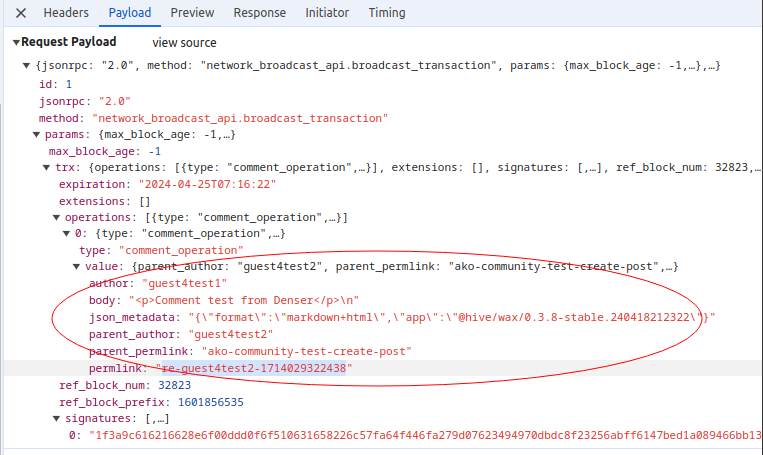Switch to the Headers tab
The height and width of the screenshot is (455, 763).
[66, 13]
